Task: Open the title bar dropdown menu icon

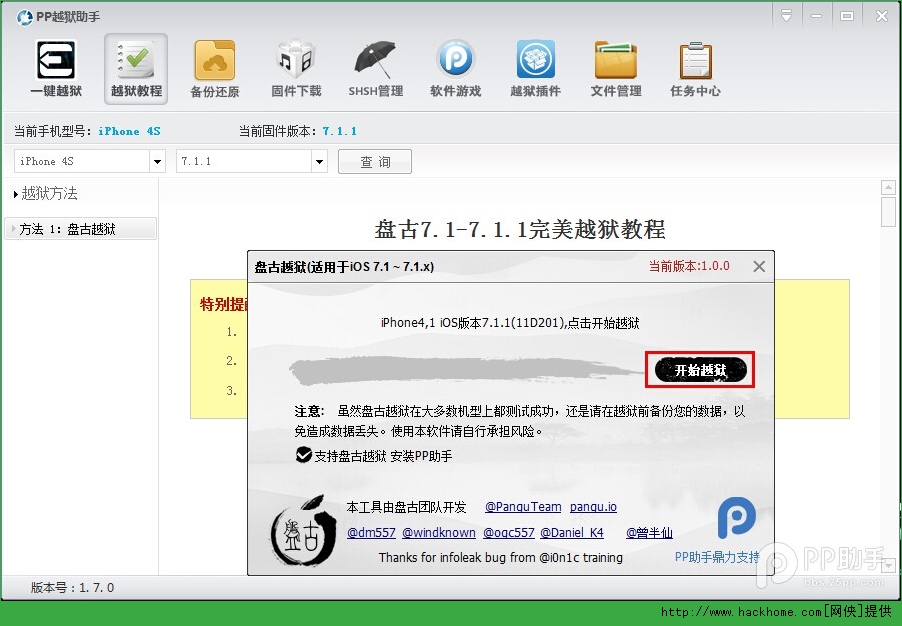Action: (x=786, y=16)
